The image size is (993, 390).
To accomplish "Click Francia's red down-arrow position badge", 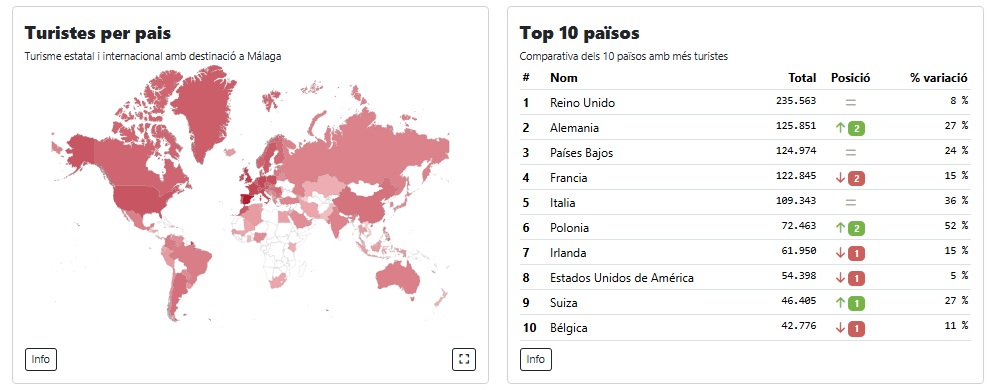I will (851, 179).
